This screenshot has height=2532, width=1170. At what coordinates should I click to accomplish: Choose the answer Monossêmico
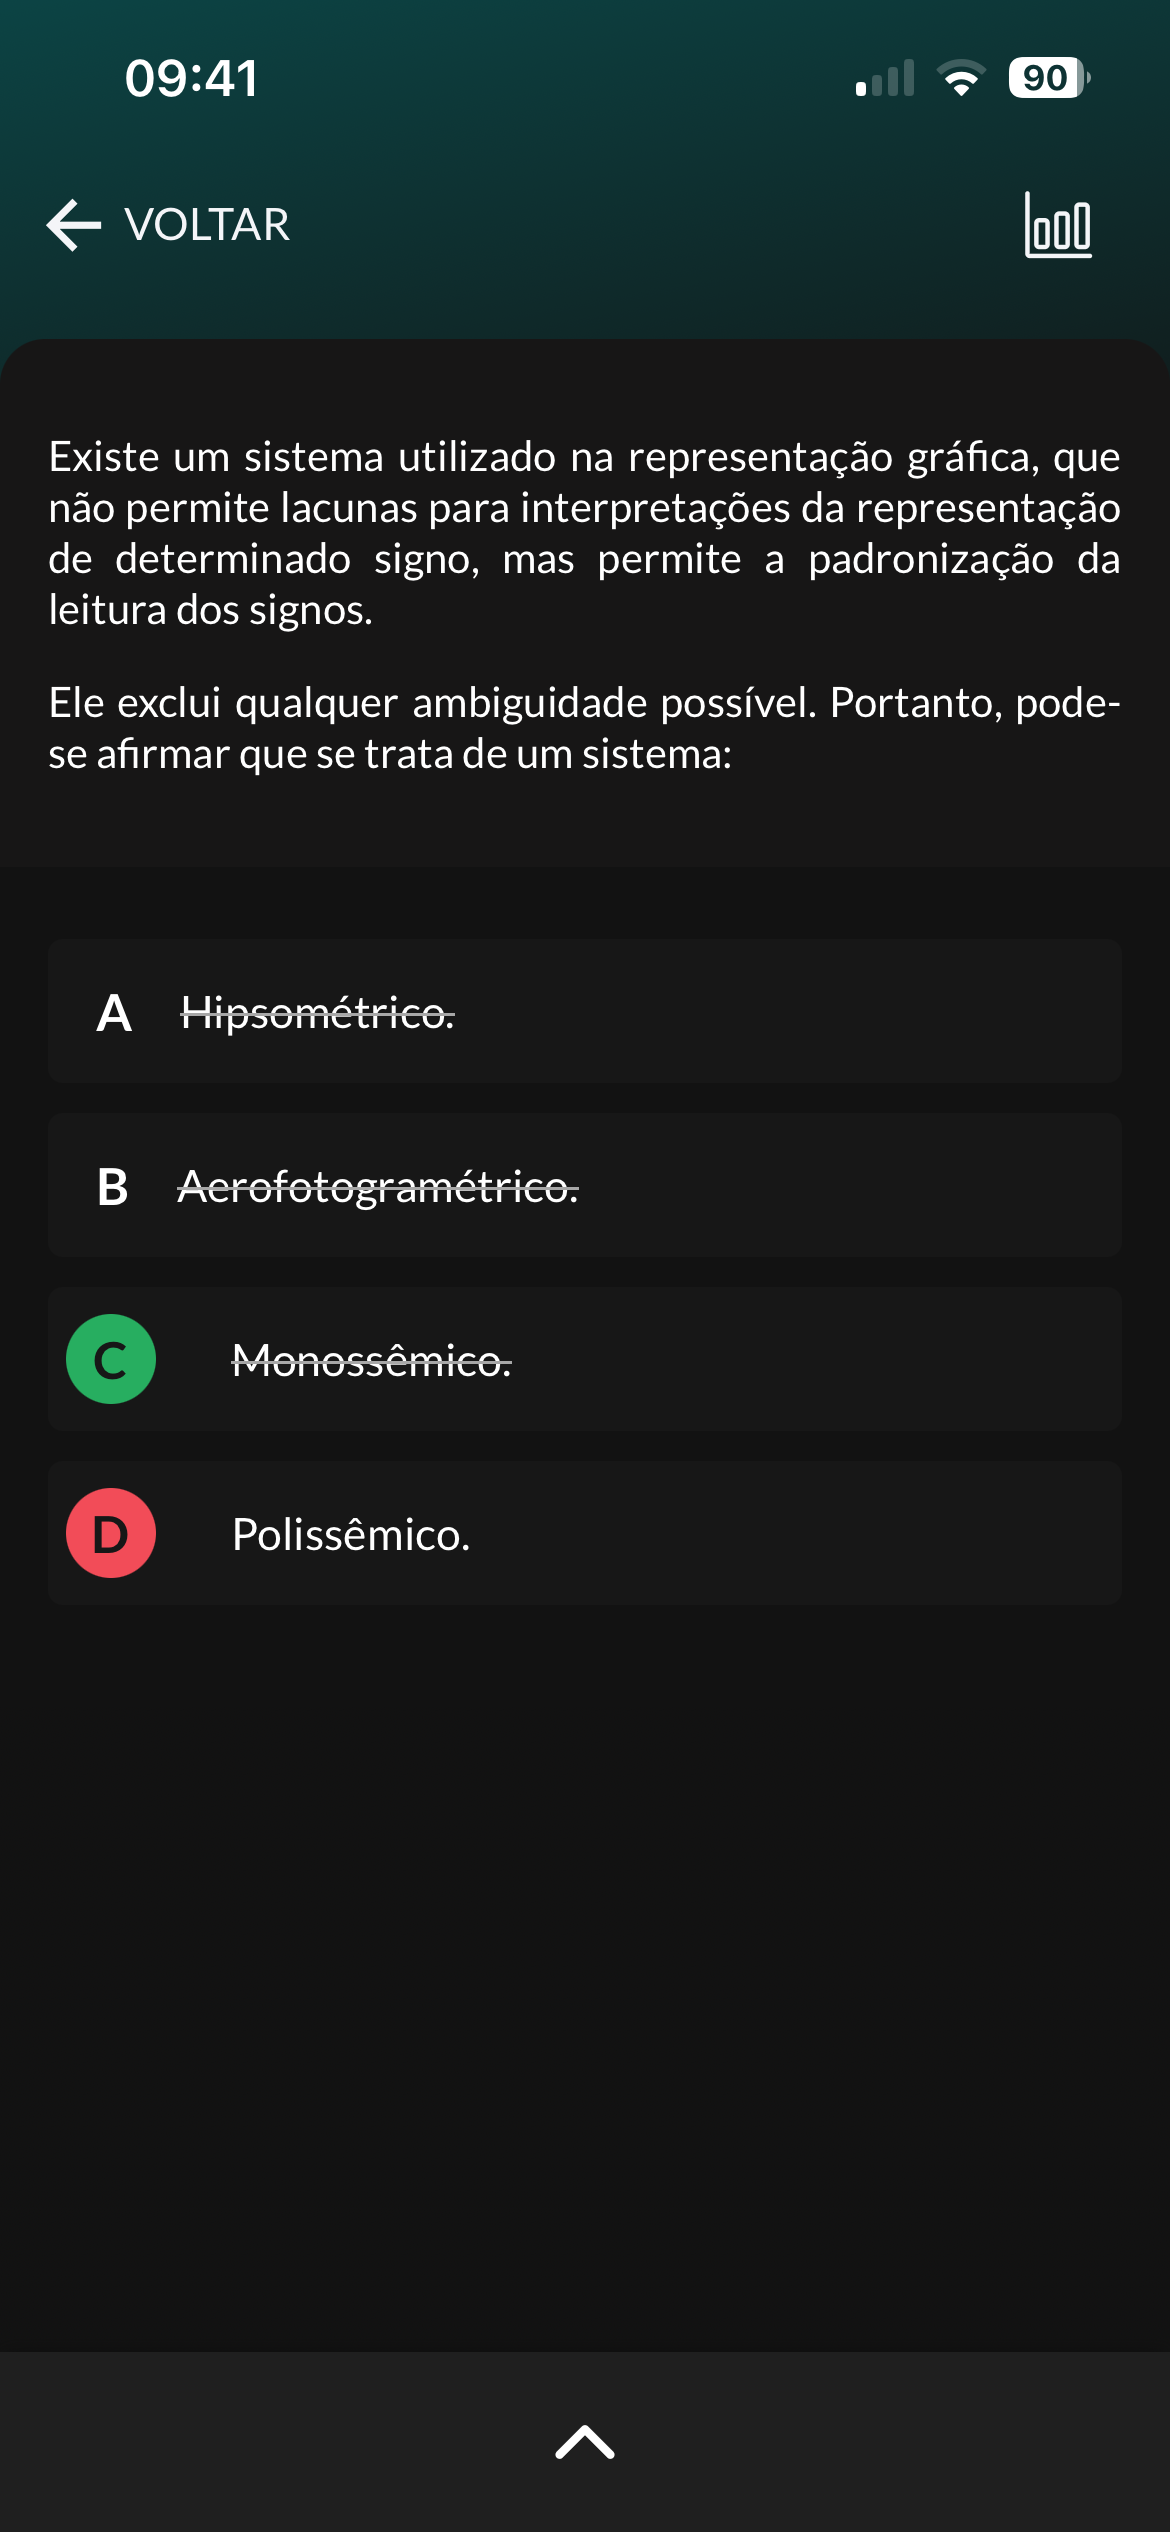(x=371, y=1360)
